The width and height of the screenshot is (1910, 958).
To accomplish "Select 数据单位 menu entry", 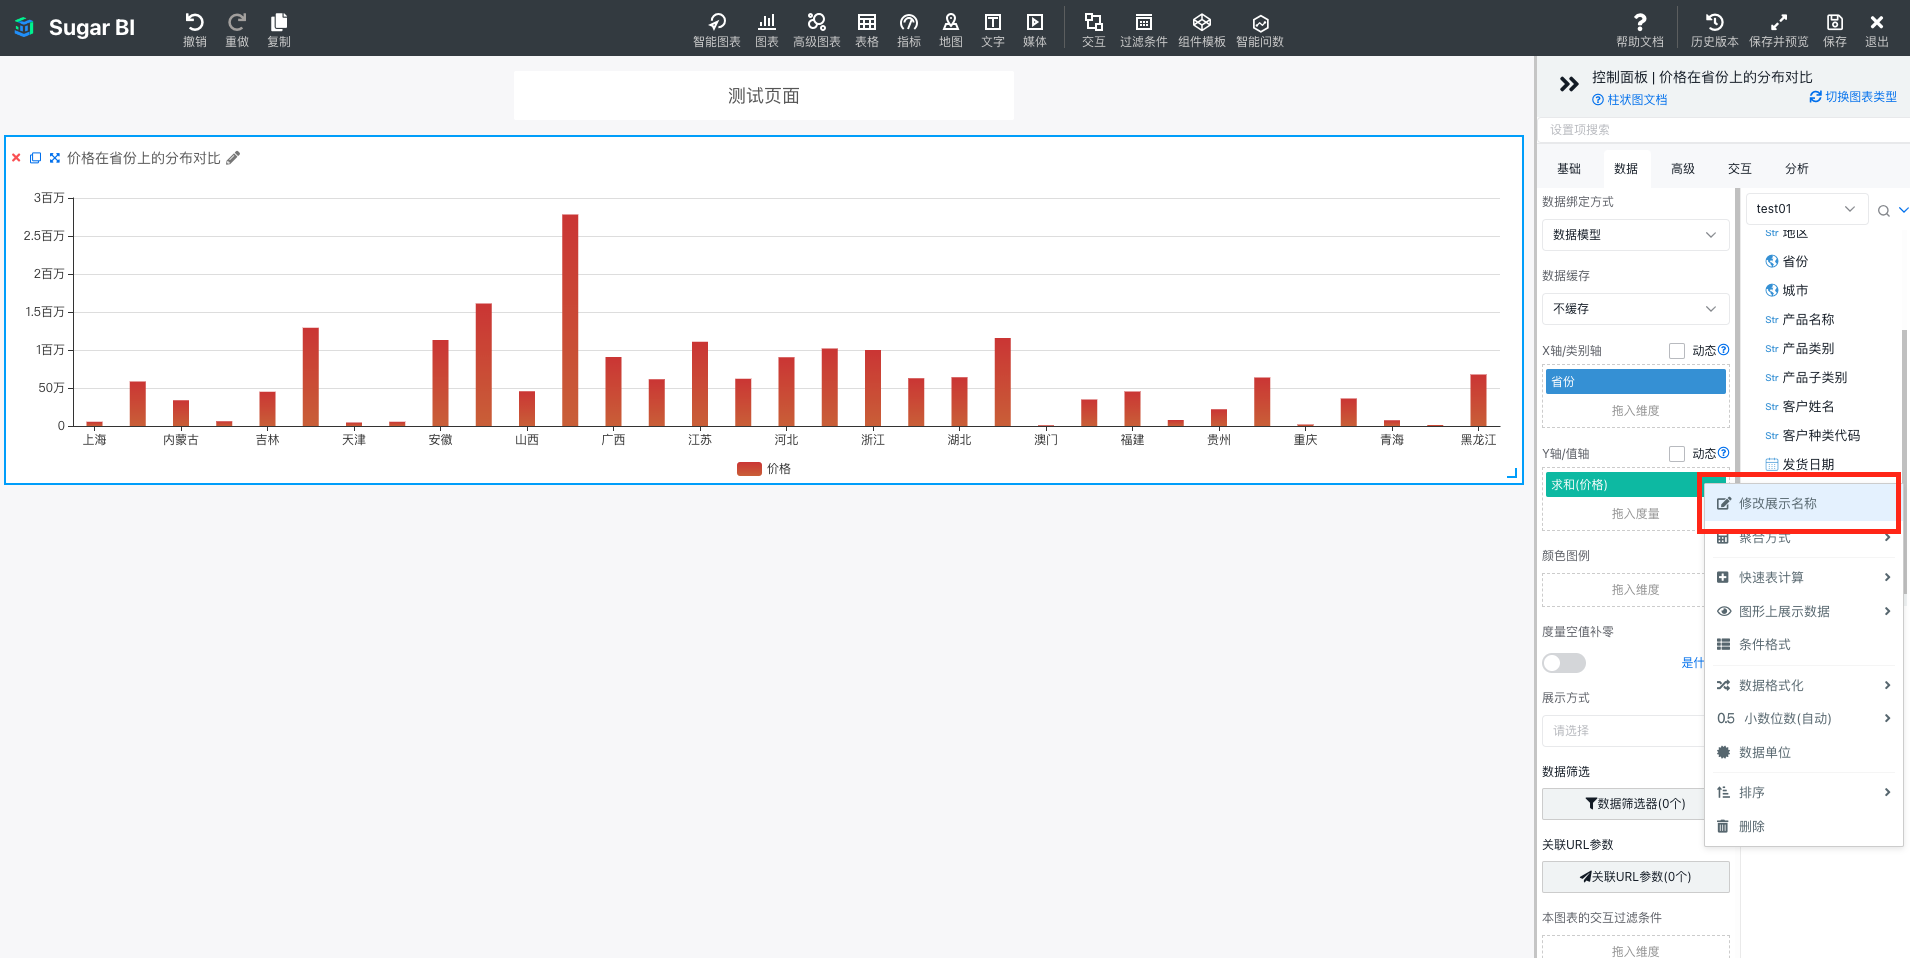I will 1803,753.
